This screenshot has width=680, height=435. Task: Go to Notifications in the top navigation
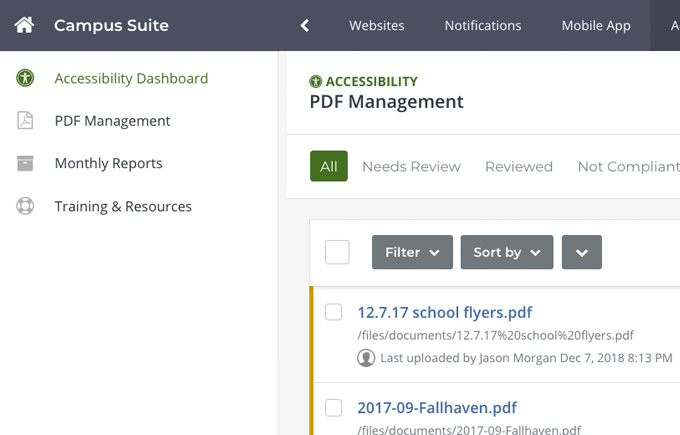[482, 26]
